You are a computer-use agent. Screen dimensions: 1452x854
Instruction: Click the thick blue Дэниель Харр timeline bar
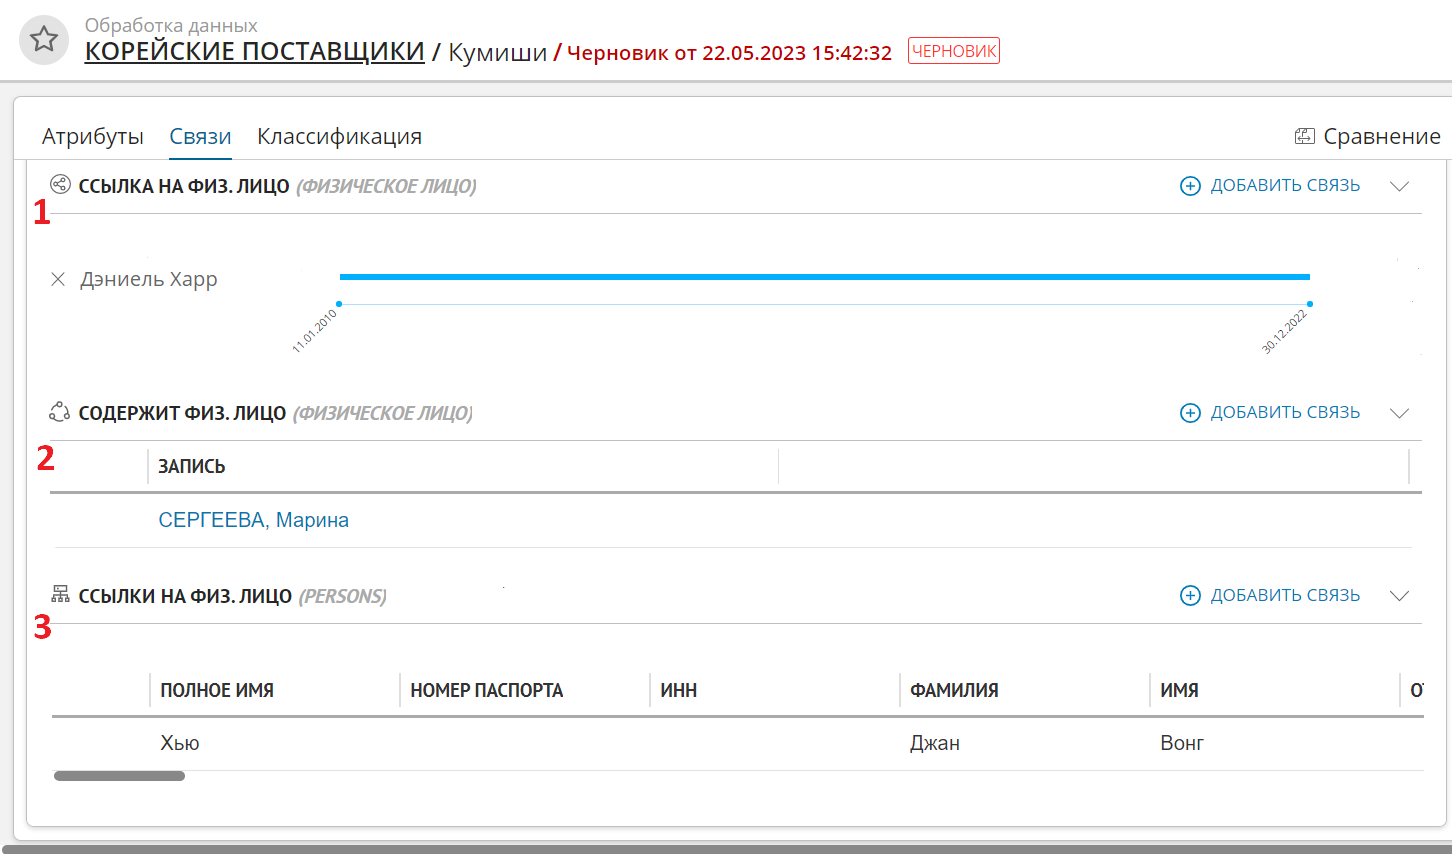tap(825, 276)
